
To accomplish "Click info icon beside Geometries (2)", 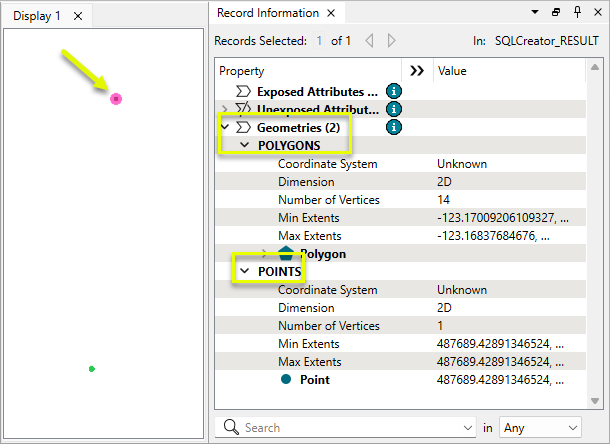I will point(394,127).
